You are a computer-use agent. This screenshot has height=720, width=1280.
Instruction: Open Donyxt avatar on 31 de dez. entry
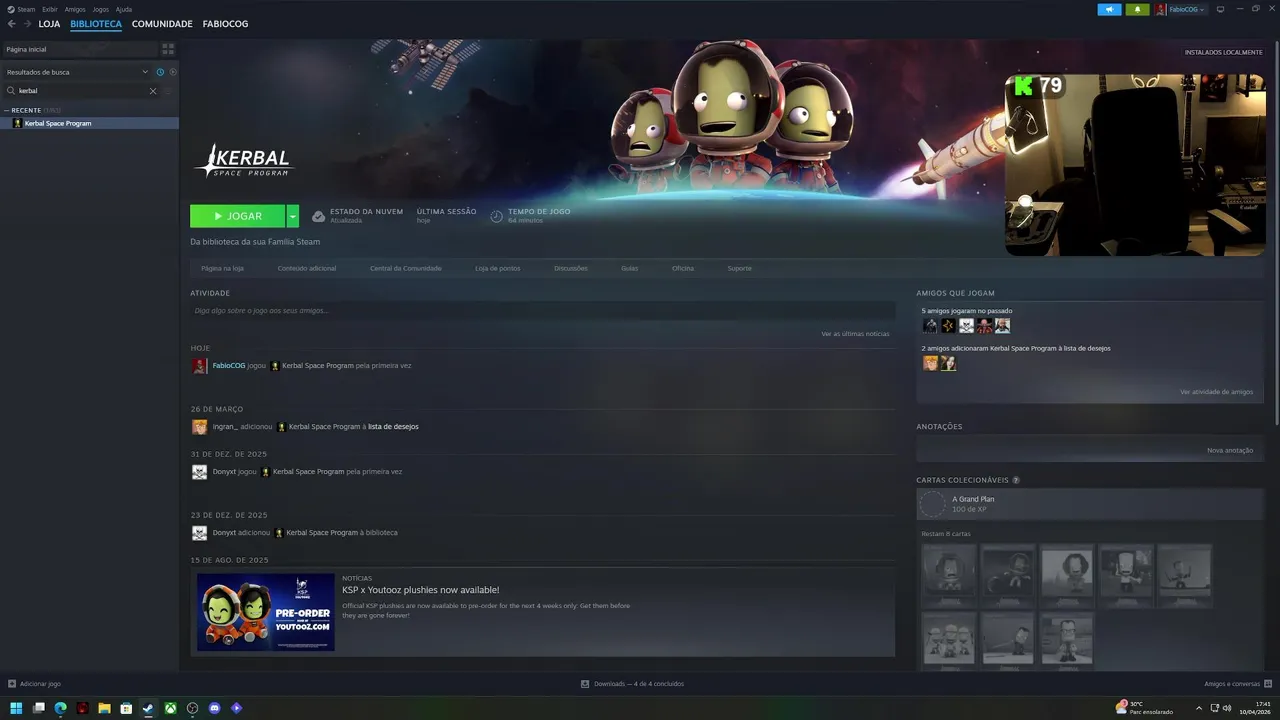[x=200, y=472]
